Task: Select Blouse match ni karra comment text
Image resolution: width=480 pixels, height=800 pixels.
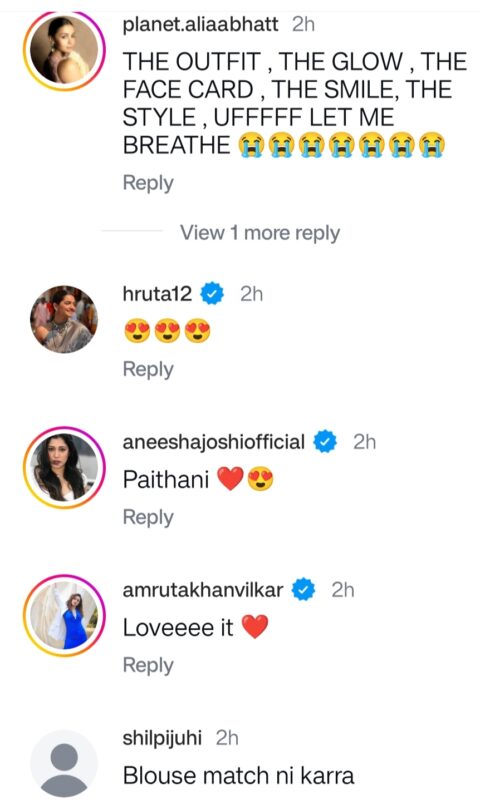Action: (x=238, y=776)
